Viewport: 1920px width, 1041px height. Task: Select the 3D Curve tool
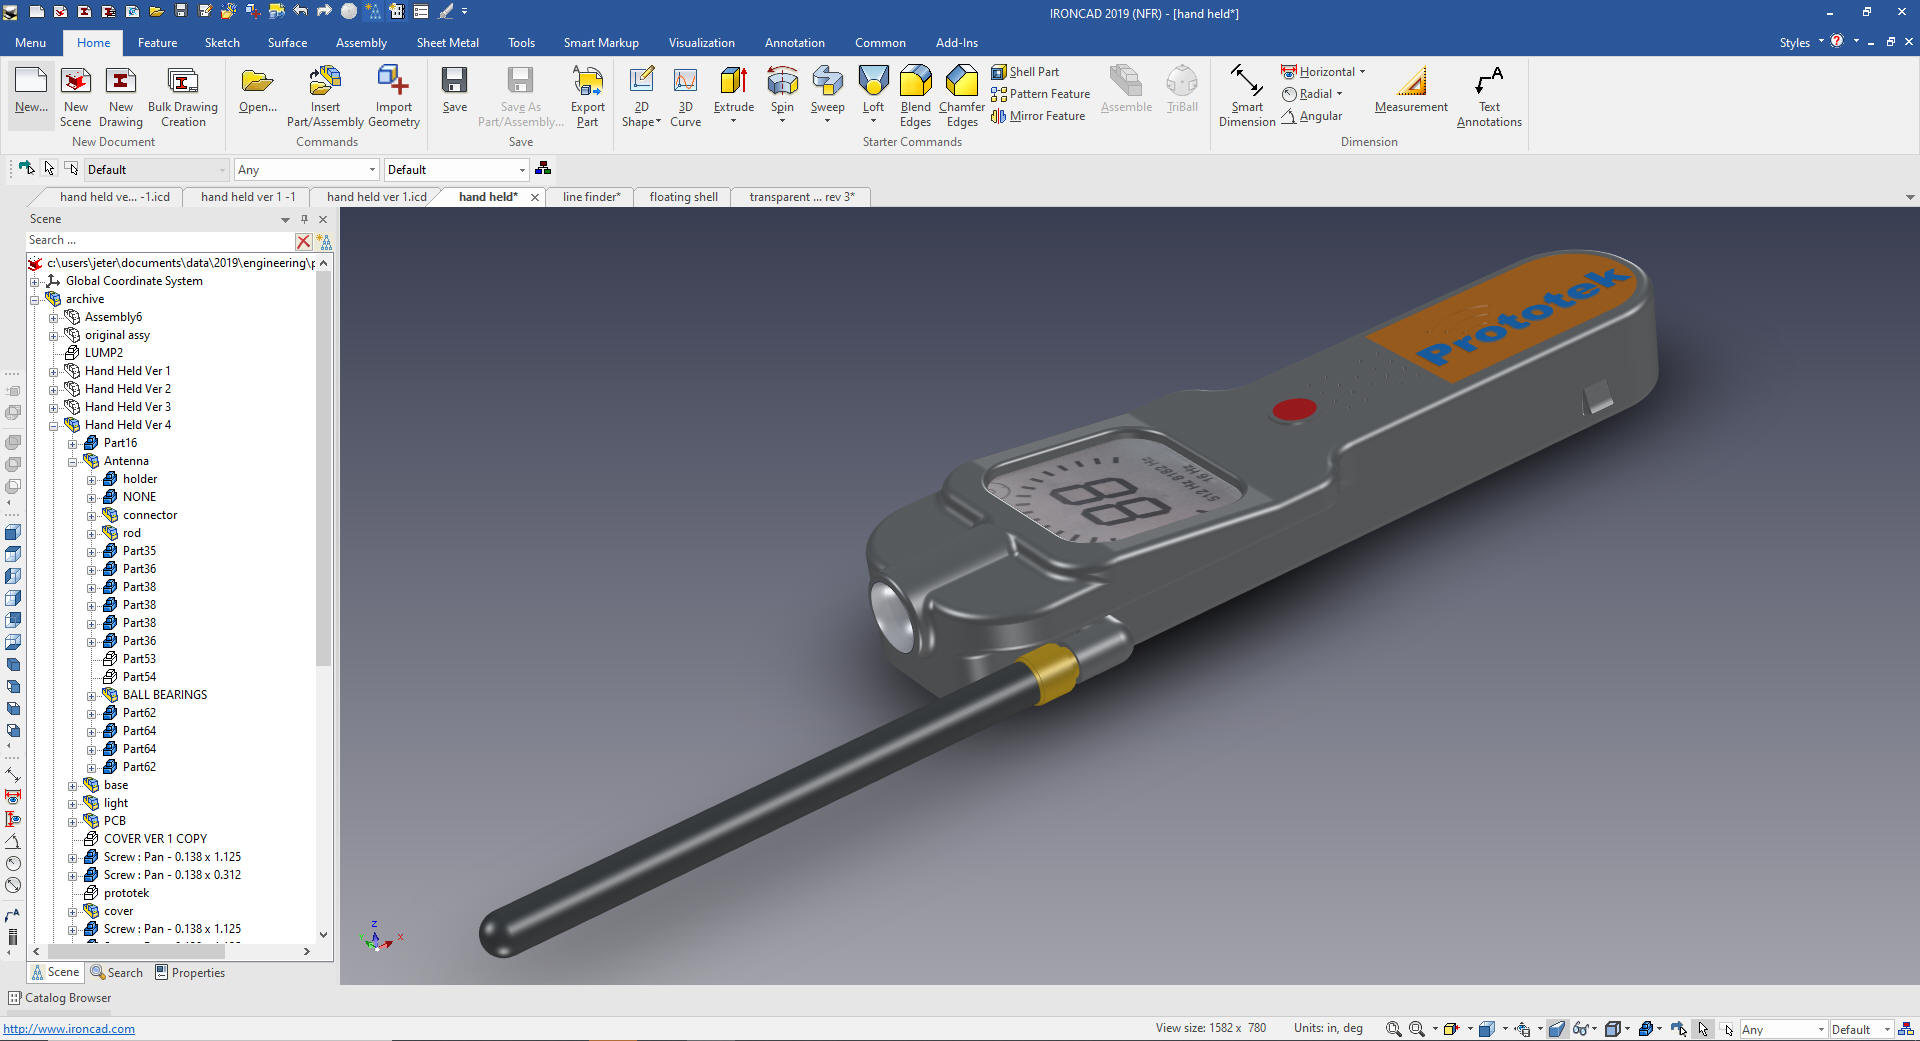tap(685, 97)
